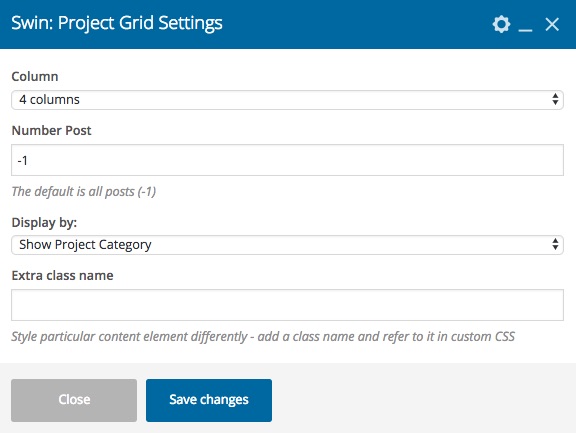576x433 pixels.
Task: Click empty footer area beside Save changes
Action: pos(422,400)
